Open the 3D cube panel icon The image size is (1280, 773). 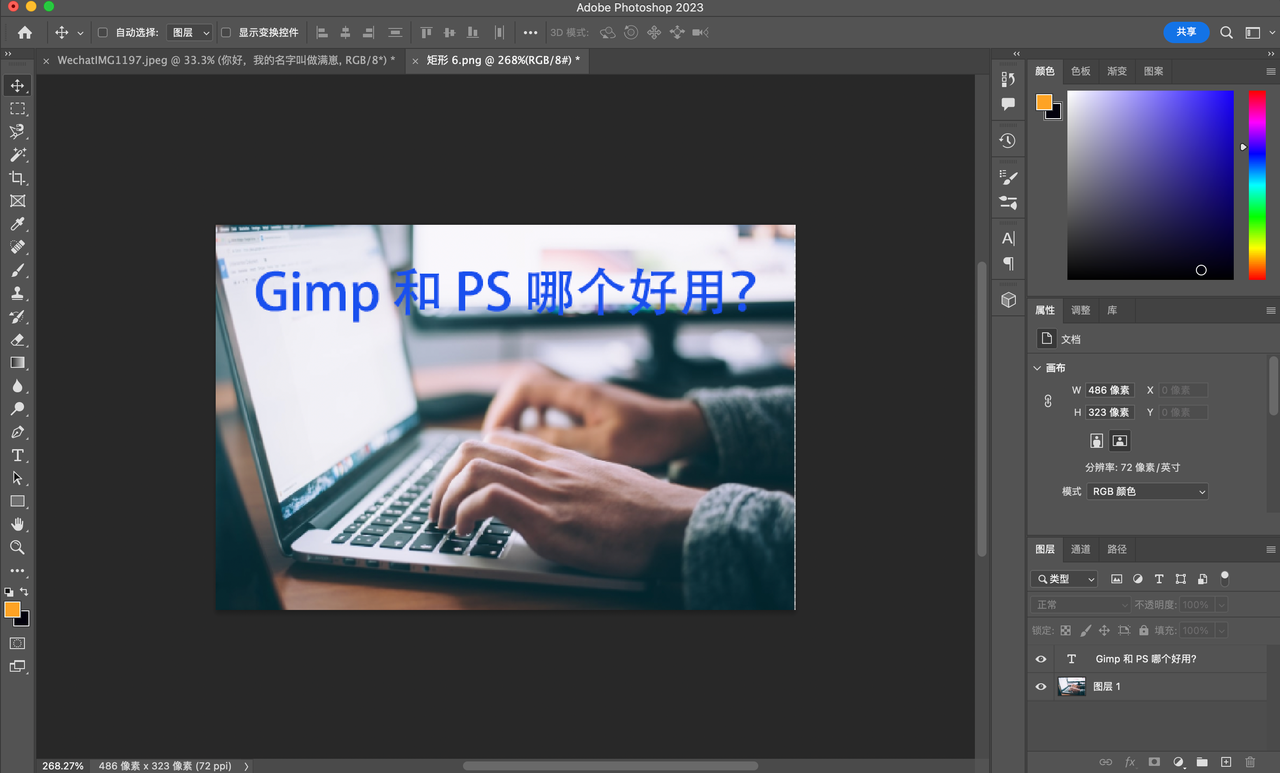(1008, 300)
